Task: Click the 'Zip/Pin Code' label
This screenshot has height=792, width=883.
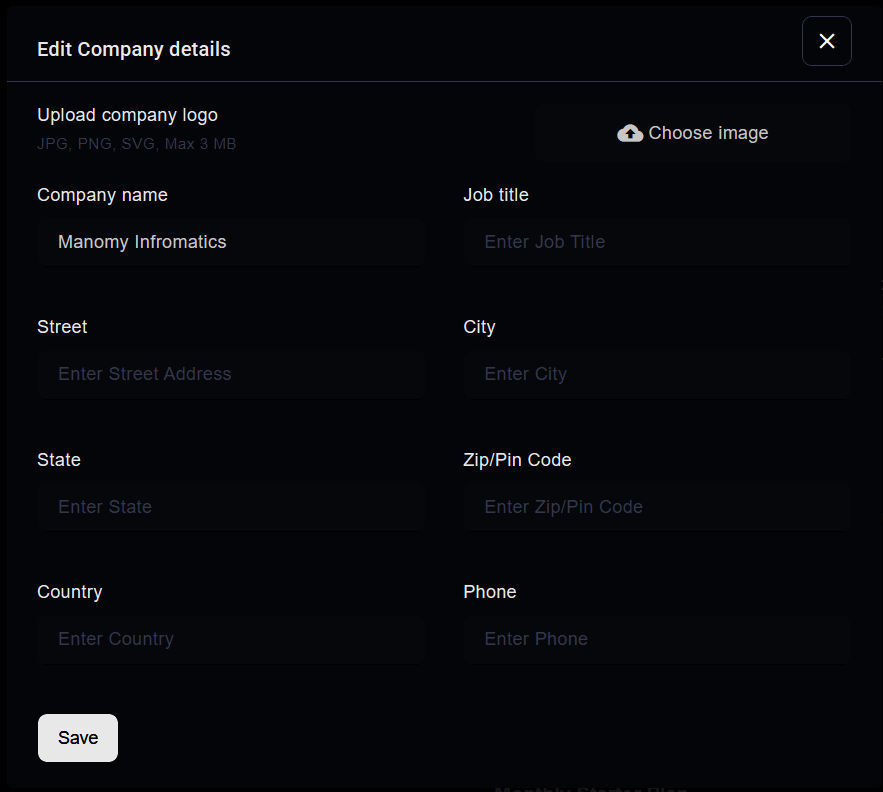Action: (517, 460)
